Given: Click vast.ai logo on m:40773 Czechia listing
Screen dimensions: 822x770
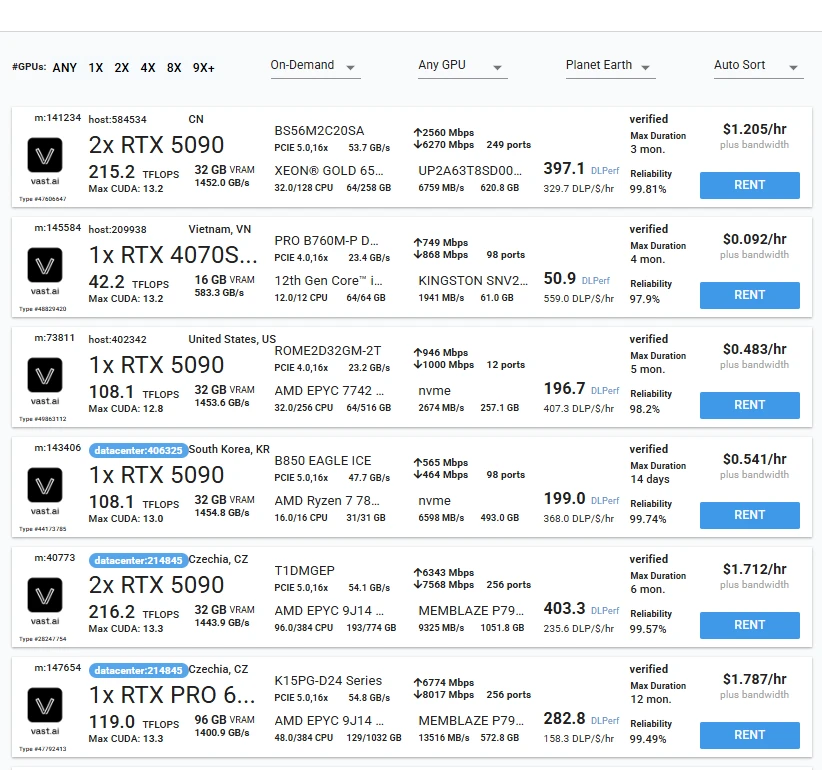Looking at the screenshot, I should [45, 596].
